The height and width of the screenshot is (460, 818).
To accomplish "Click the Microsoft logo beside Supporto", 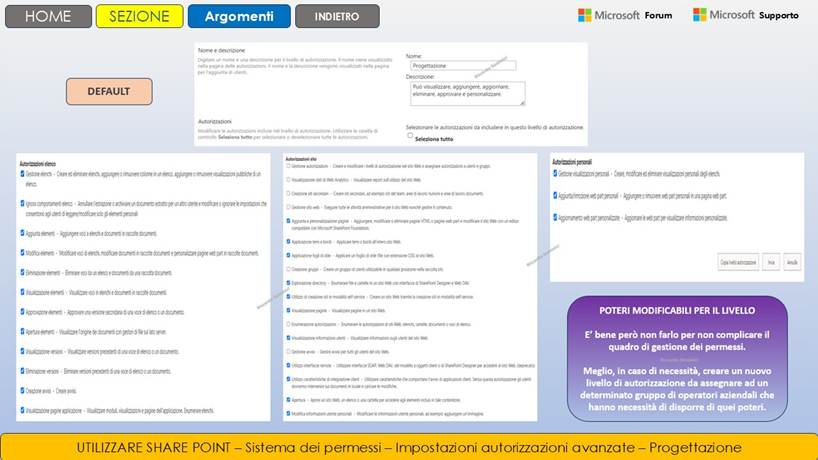I will (x=700, y=15).
